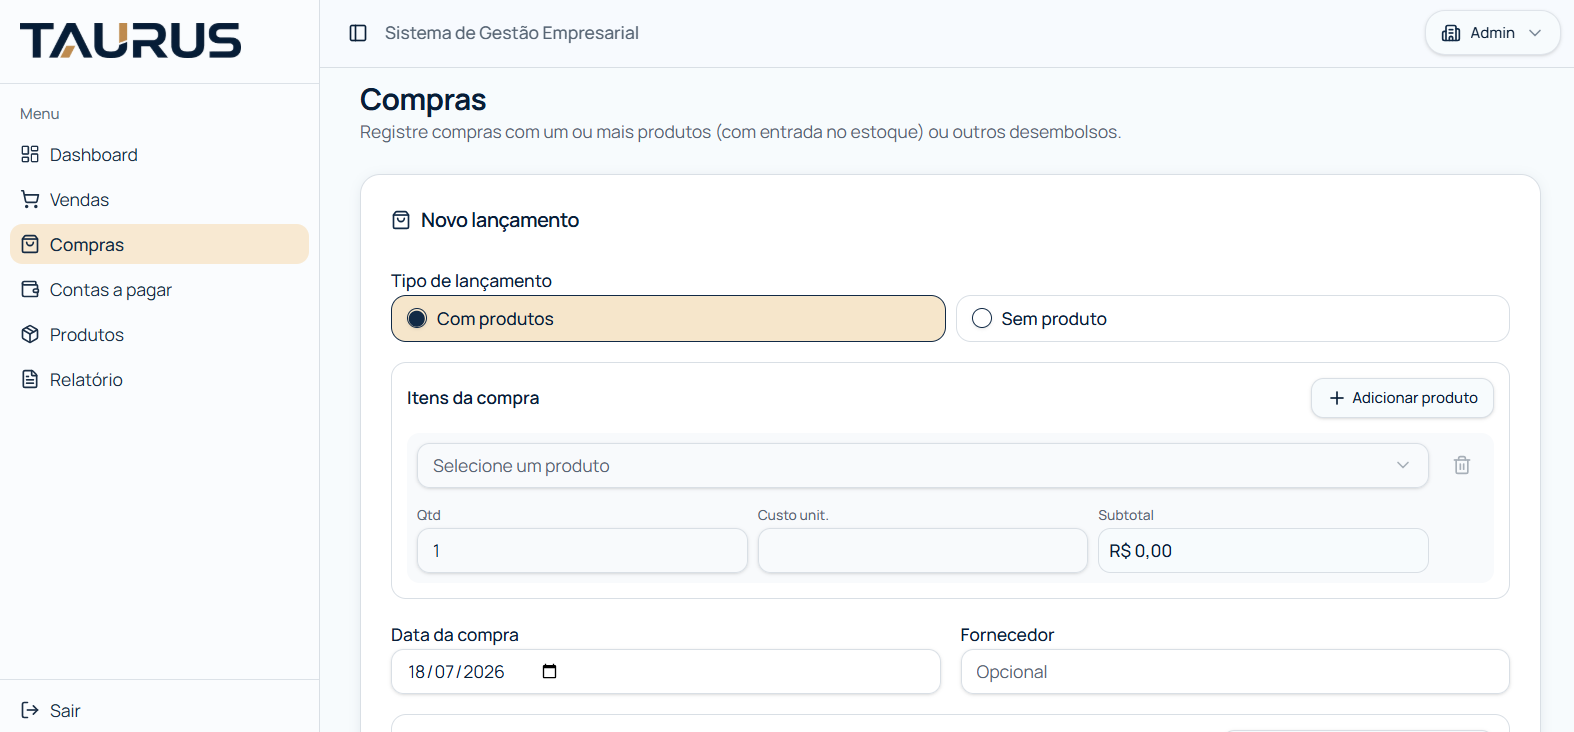Go to Dashboard menu item
Viewport: 1574px width, 732px height.
159,154
